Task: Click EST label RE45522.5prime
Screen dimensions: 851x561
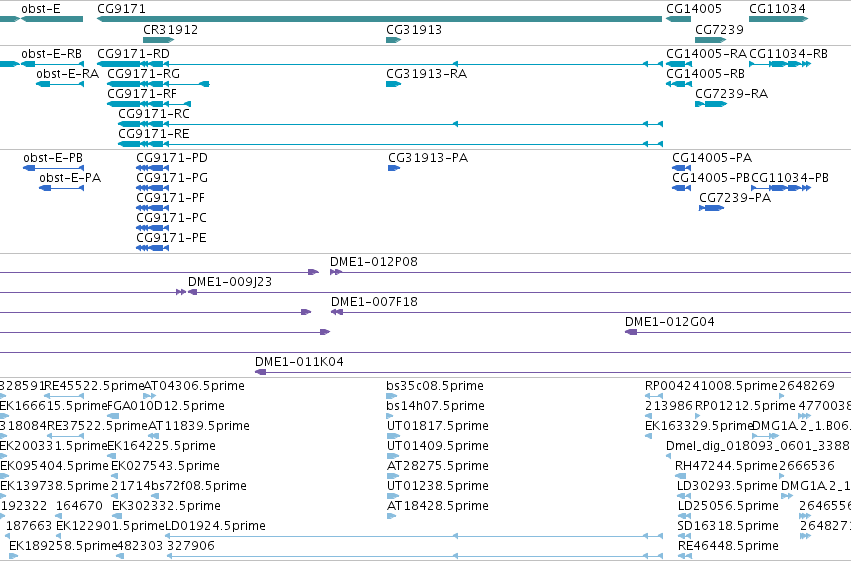Action: pos(94,386)
